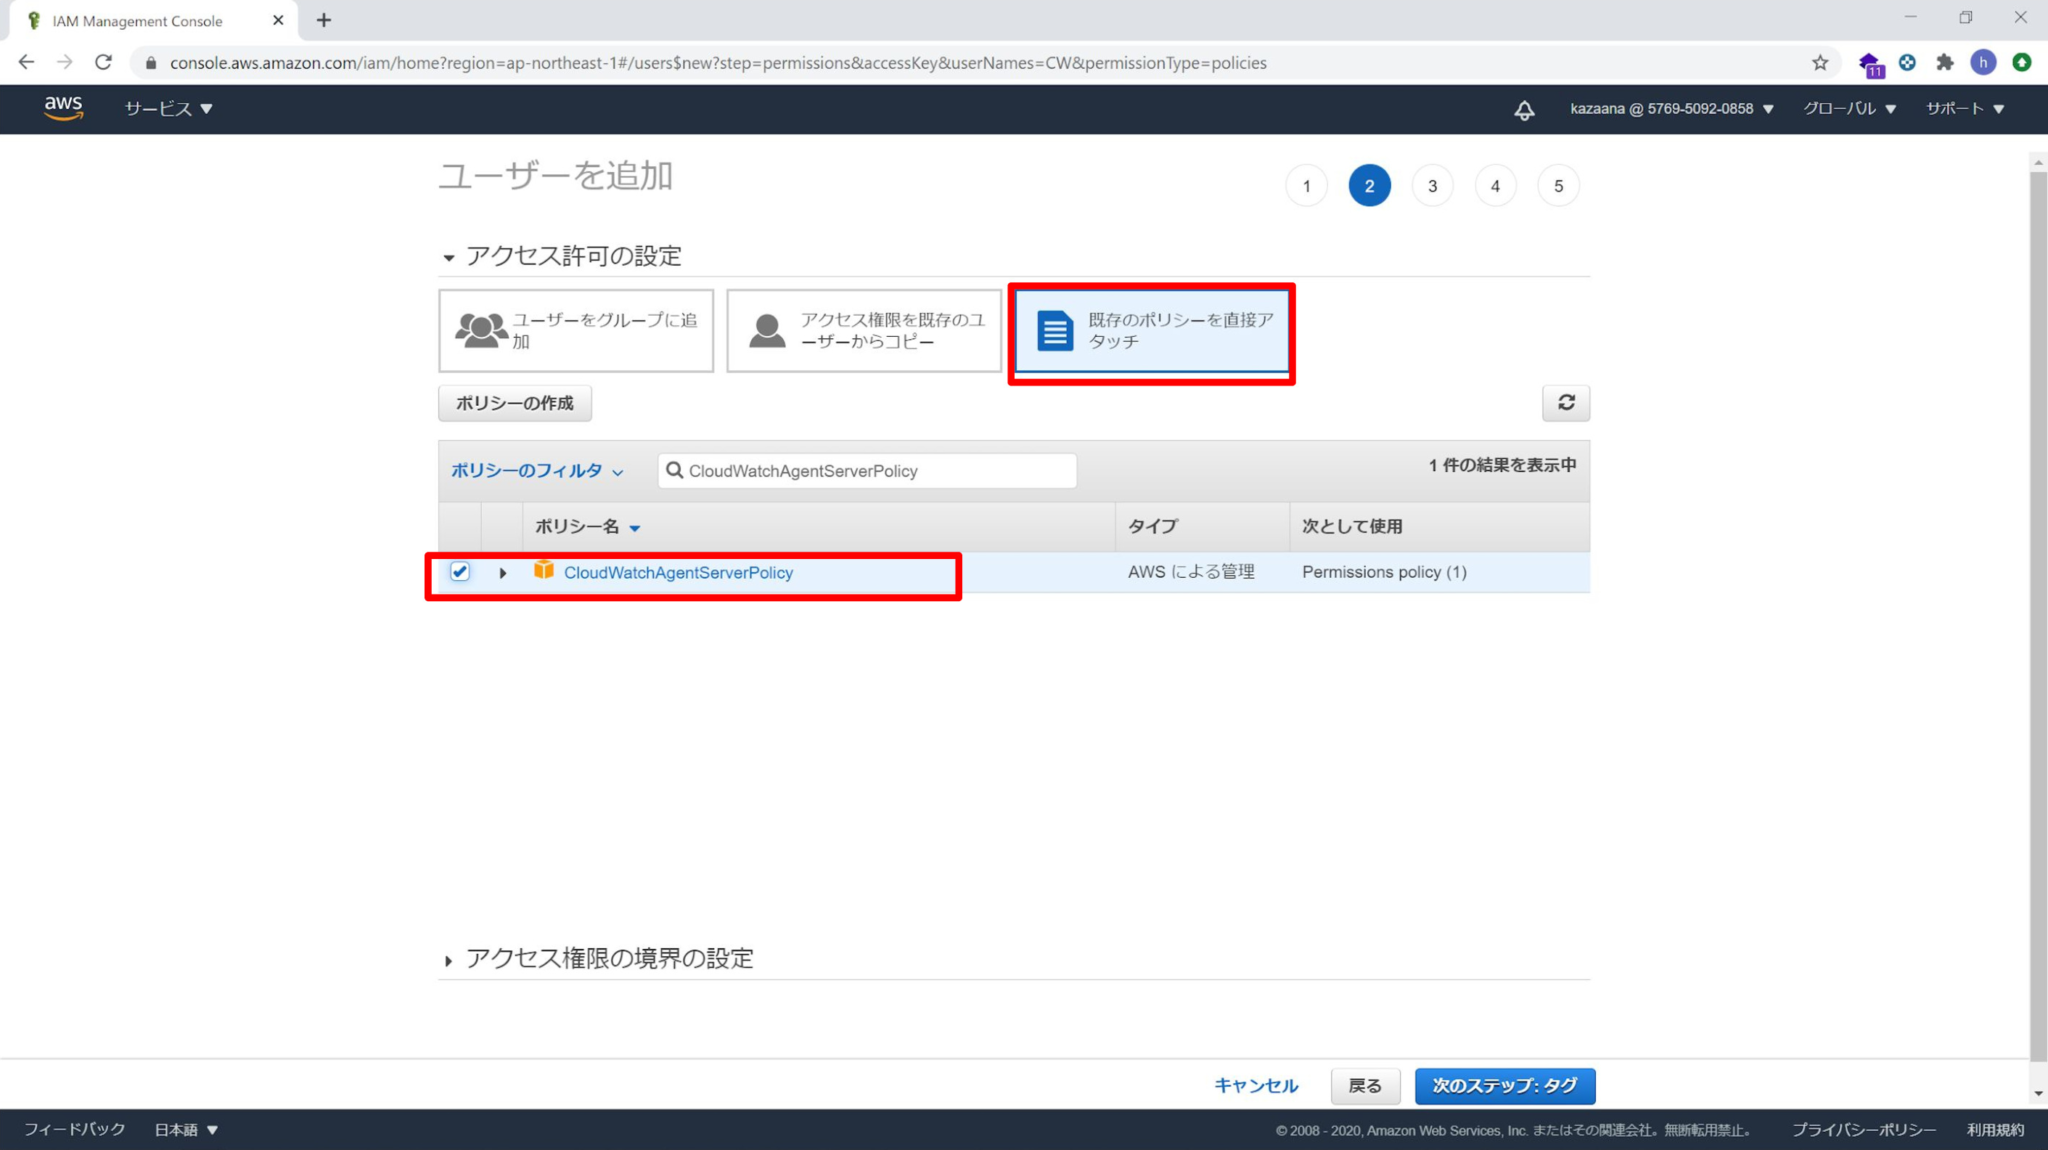The width and height of the screenshot is (2048, 1150).
Task: Click the group icon on ユーザーをグループに追加 tile
Action: (479, 329)
